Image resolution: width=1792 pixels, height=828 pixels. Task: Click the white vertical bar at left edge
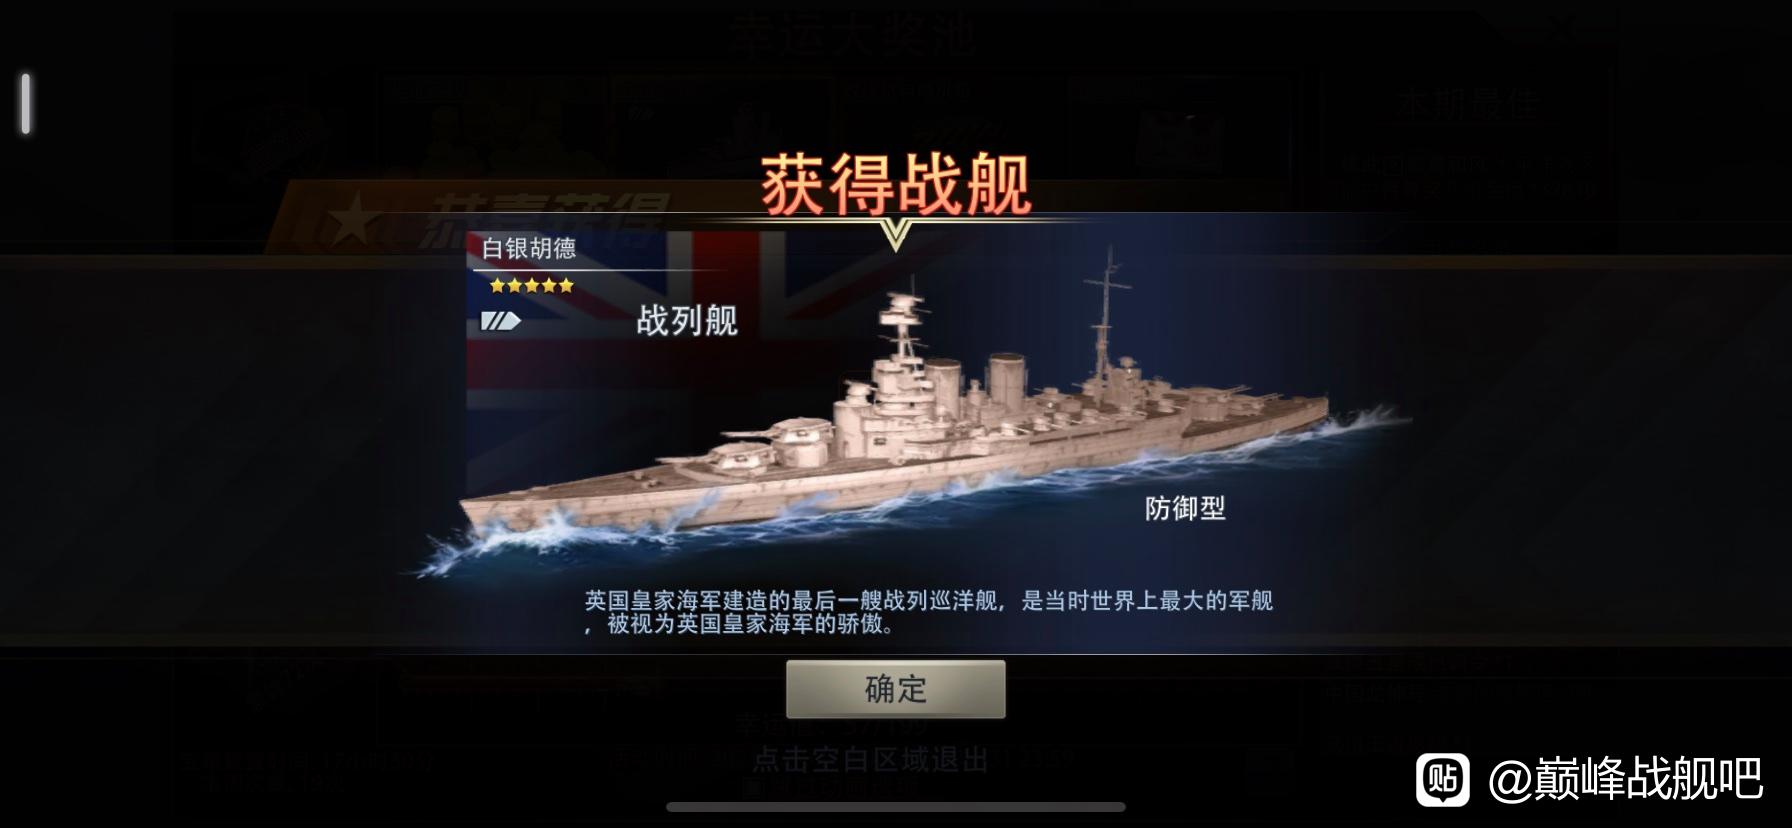[26, 103]
